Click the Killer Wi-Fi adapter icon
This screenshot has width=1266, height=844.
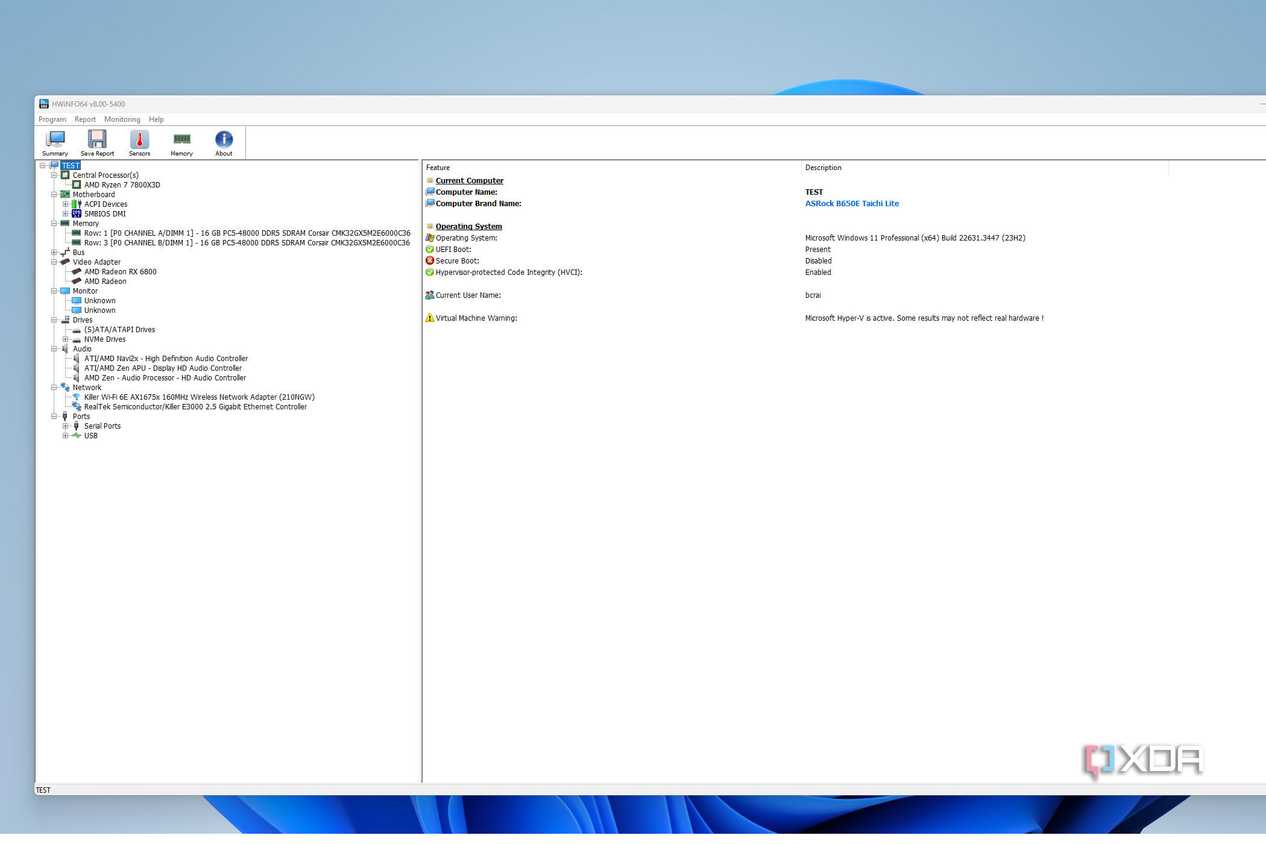pyautogui.click(x=77, y=397)
